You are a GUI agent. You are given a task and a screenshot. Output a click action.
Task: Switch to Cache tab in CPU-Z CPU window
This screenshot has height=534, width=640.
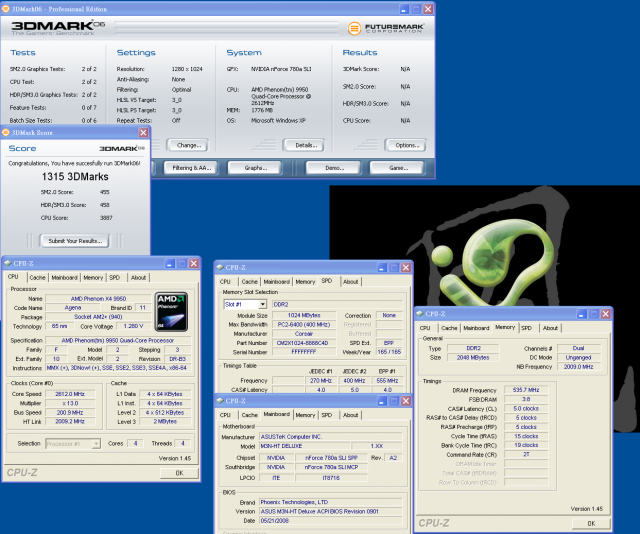tap(37, 278)
